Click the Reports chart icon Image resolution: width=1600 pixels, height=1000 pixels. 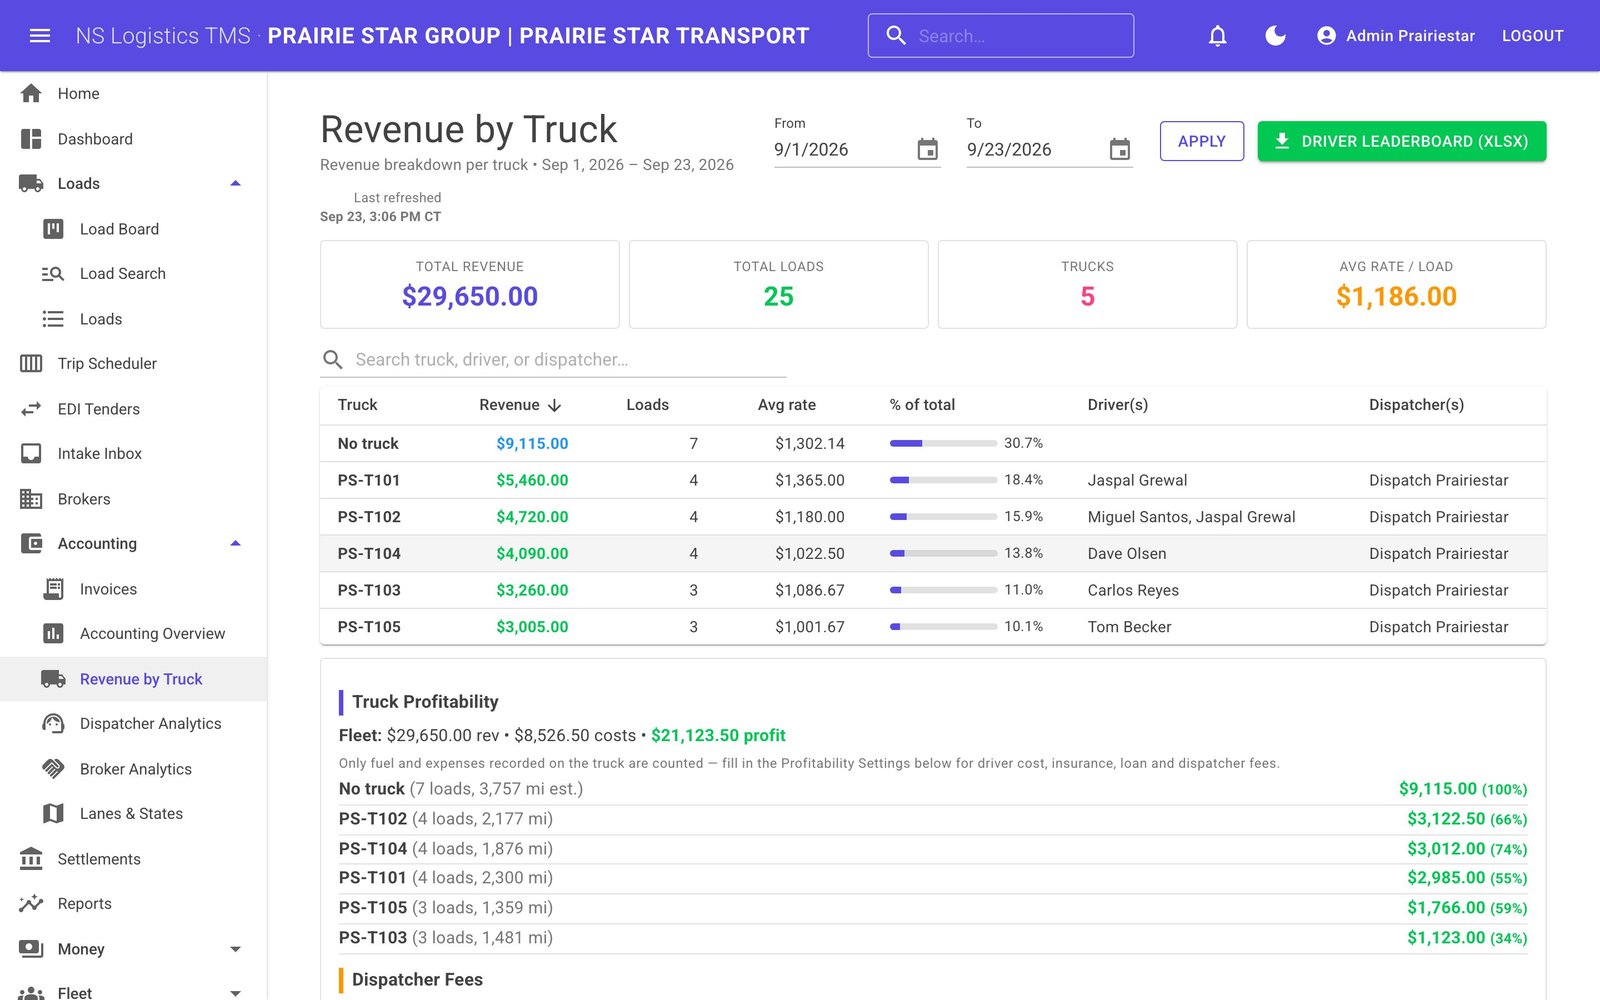(31, 904)
